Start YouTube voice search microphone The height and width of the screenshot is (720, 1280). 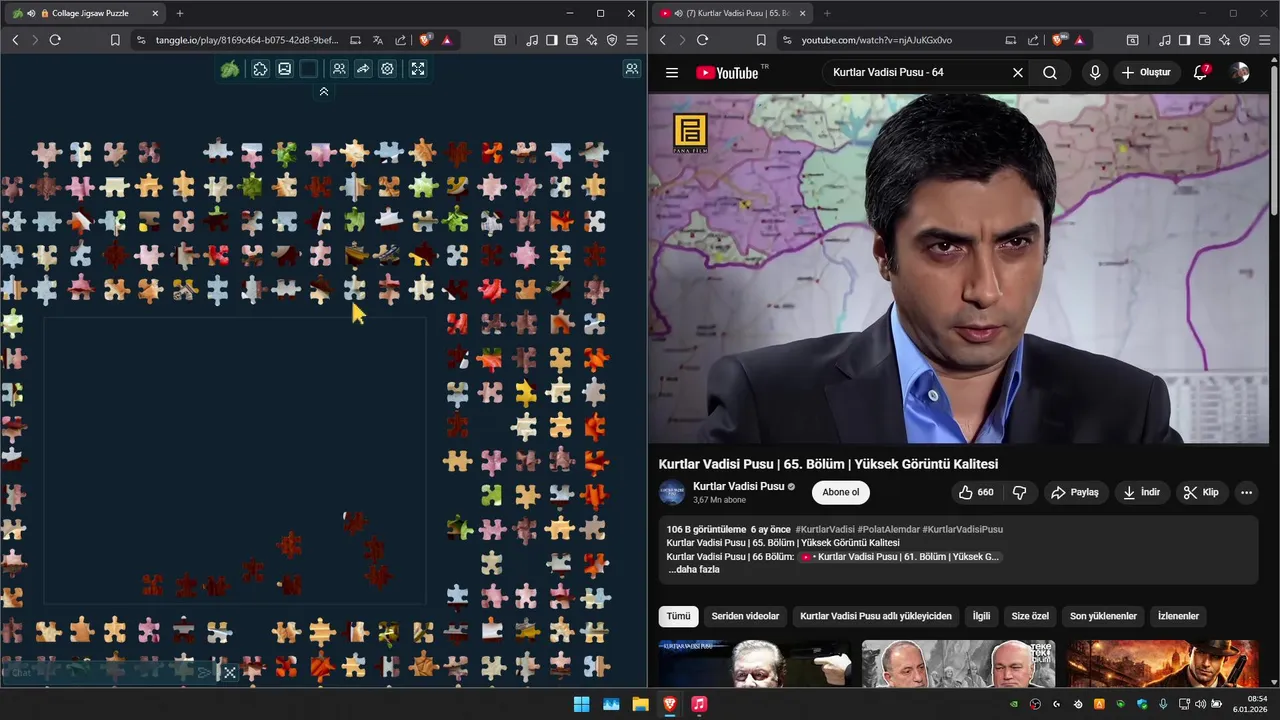1095,72
